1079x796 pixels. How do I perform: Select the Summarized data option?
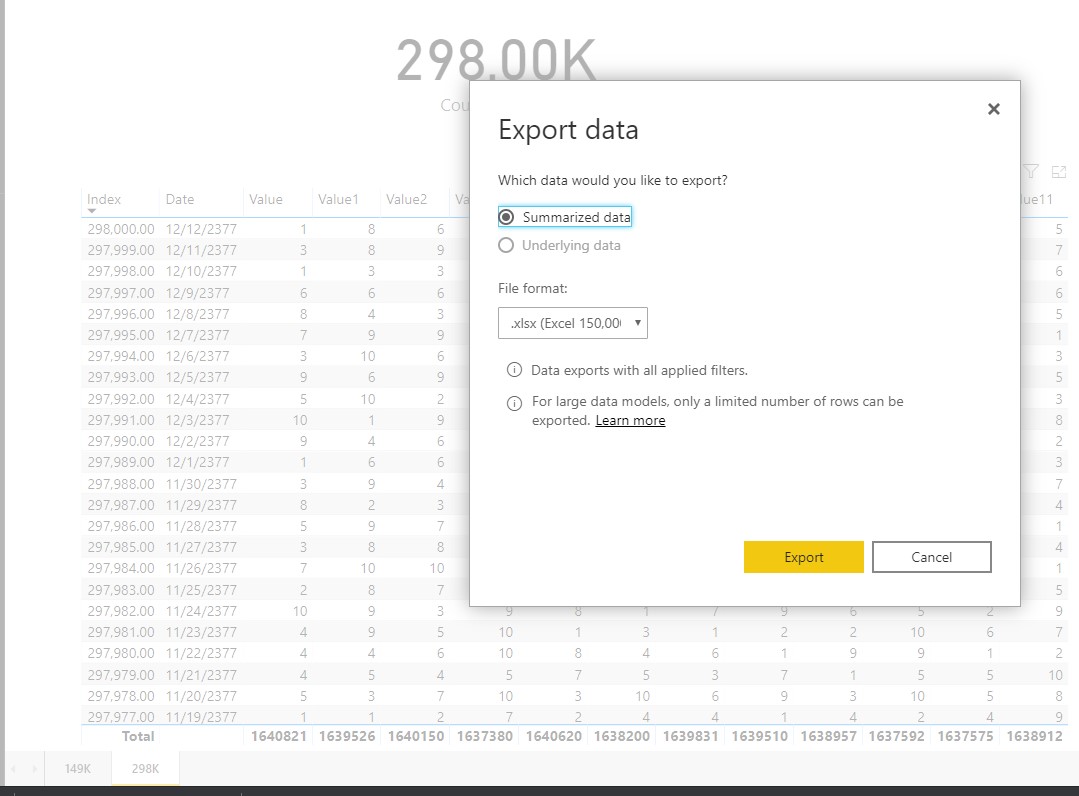tap(564, 217)
